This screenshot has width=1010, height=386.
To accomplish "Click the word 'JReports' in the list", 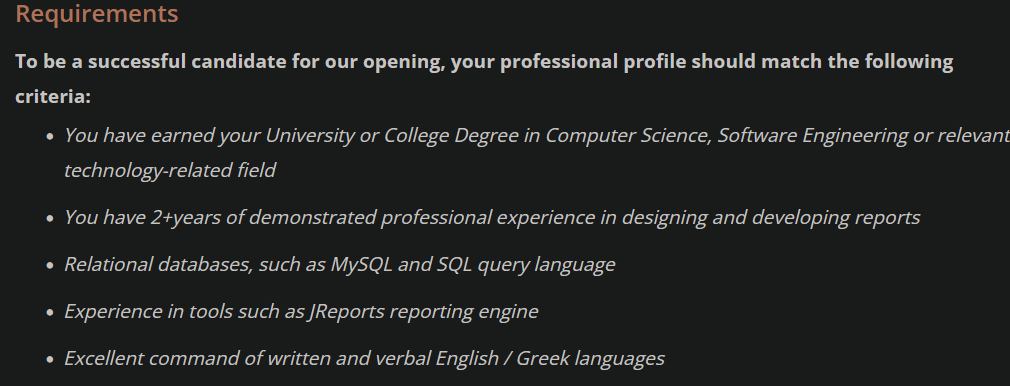I will point(346,312).
